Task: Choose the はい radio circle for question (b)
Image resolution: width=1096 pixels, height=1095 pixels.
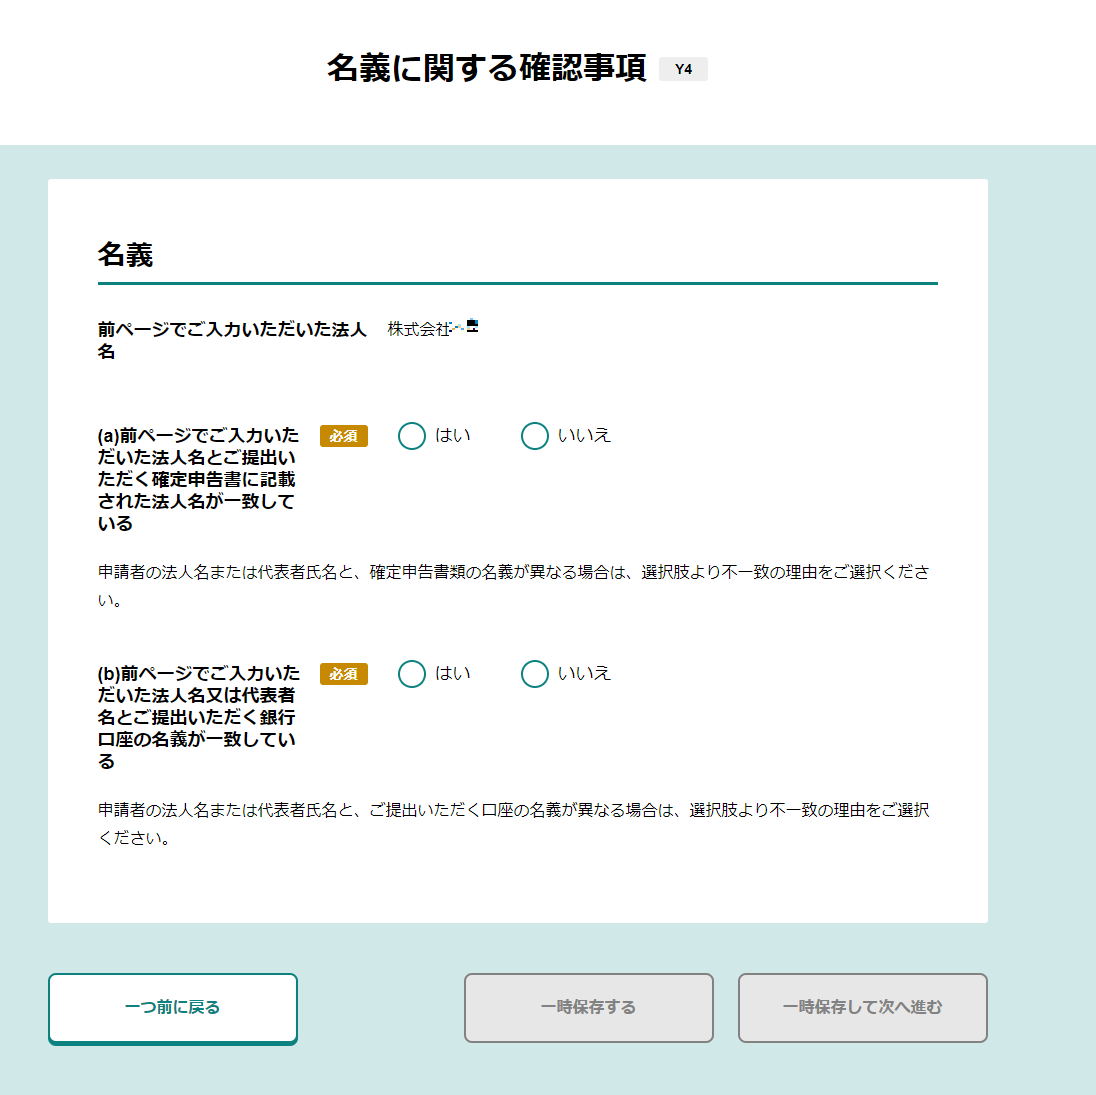Action: coord(412,674)
